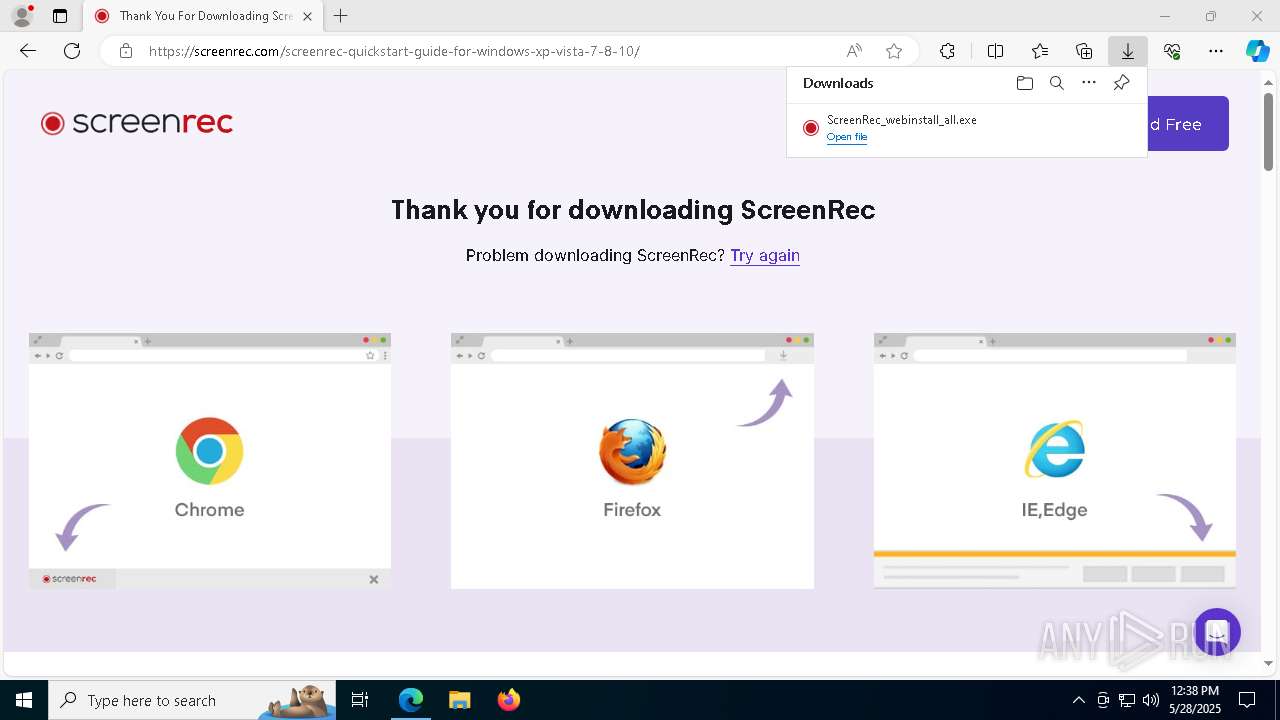Click the taskbar search box
Image resolution: width=1280 pixels, height=720 pixels.
192,700
